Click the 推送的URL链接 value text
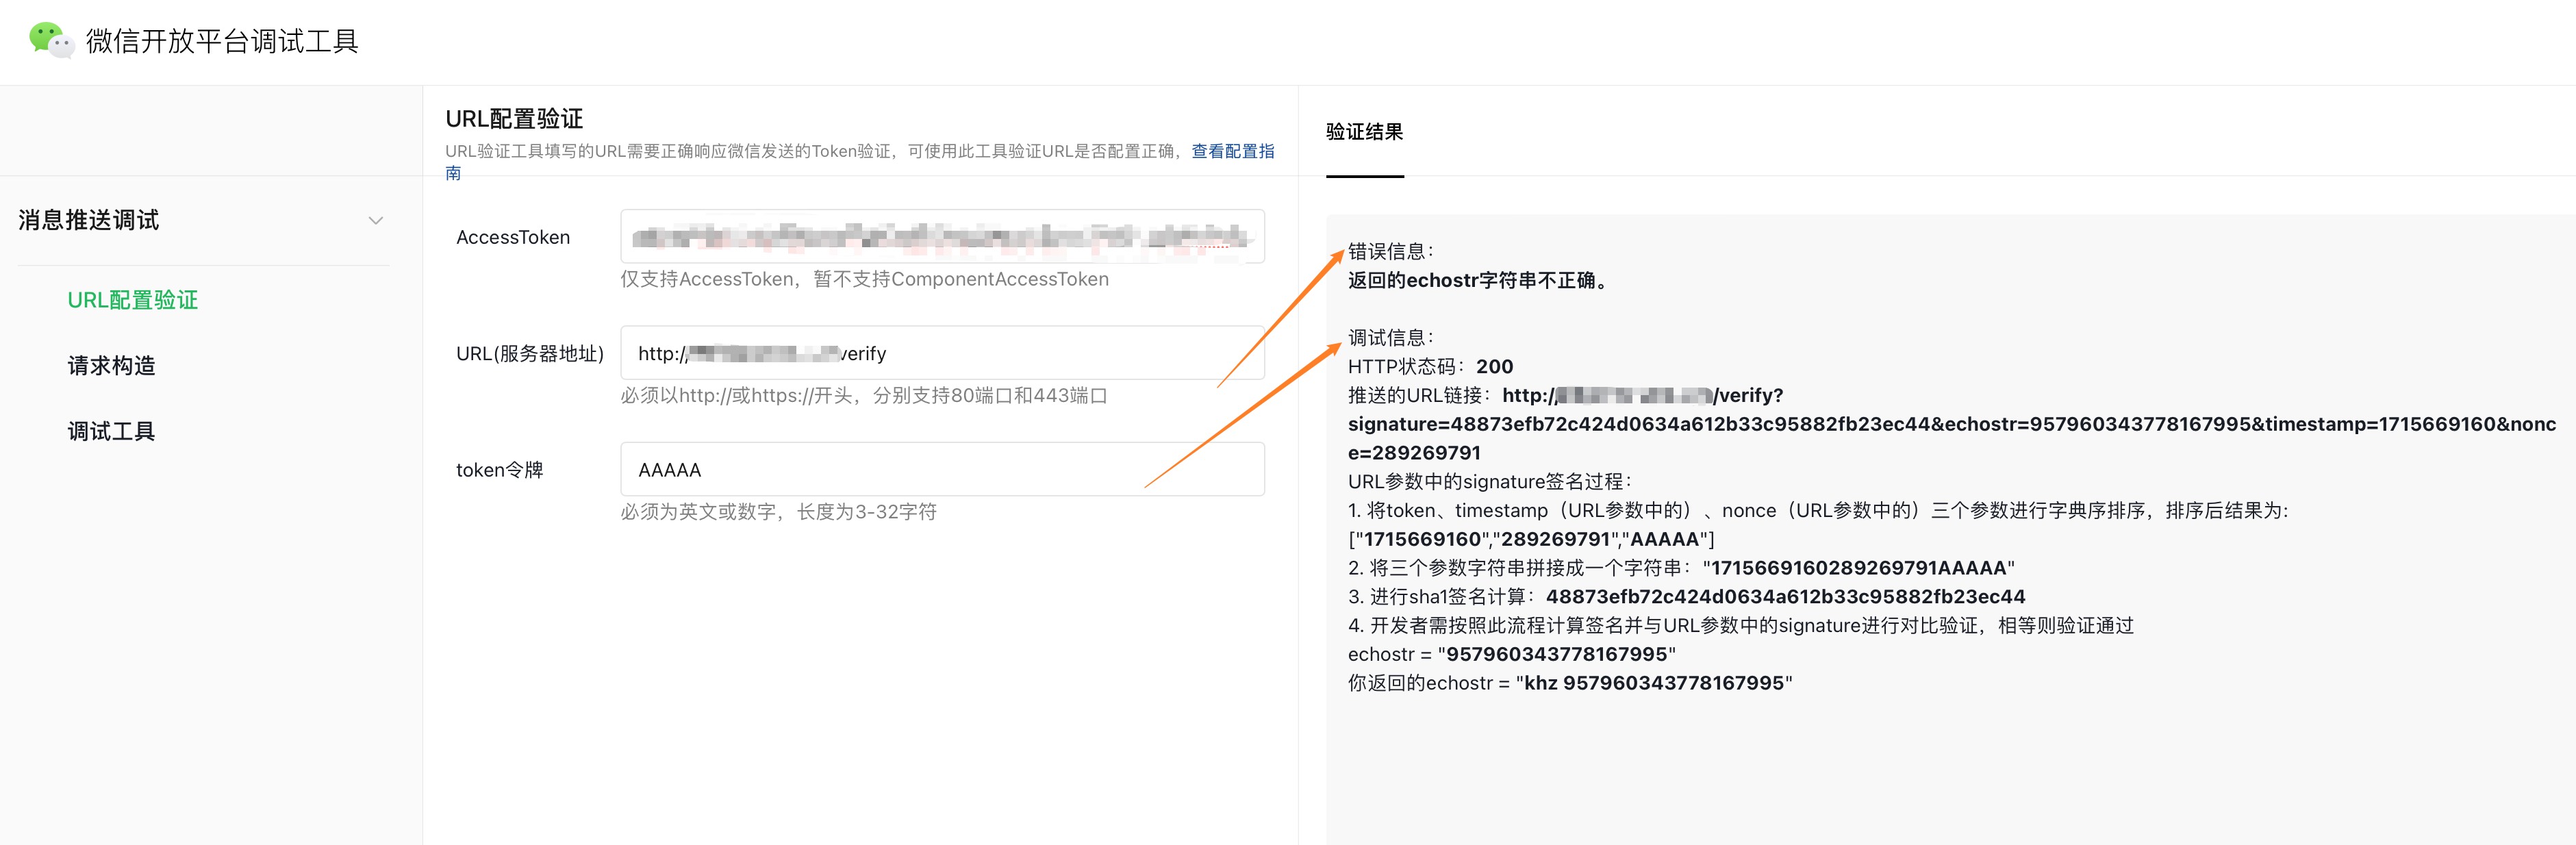 pyautogui.click(x=1951, y=424)
